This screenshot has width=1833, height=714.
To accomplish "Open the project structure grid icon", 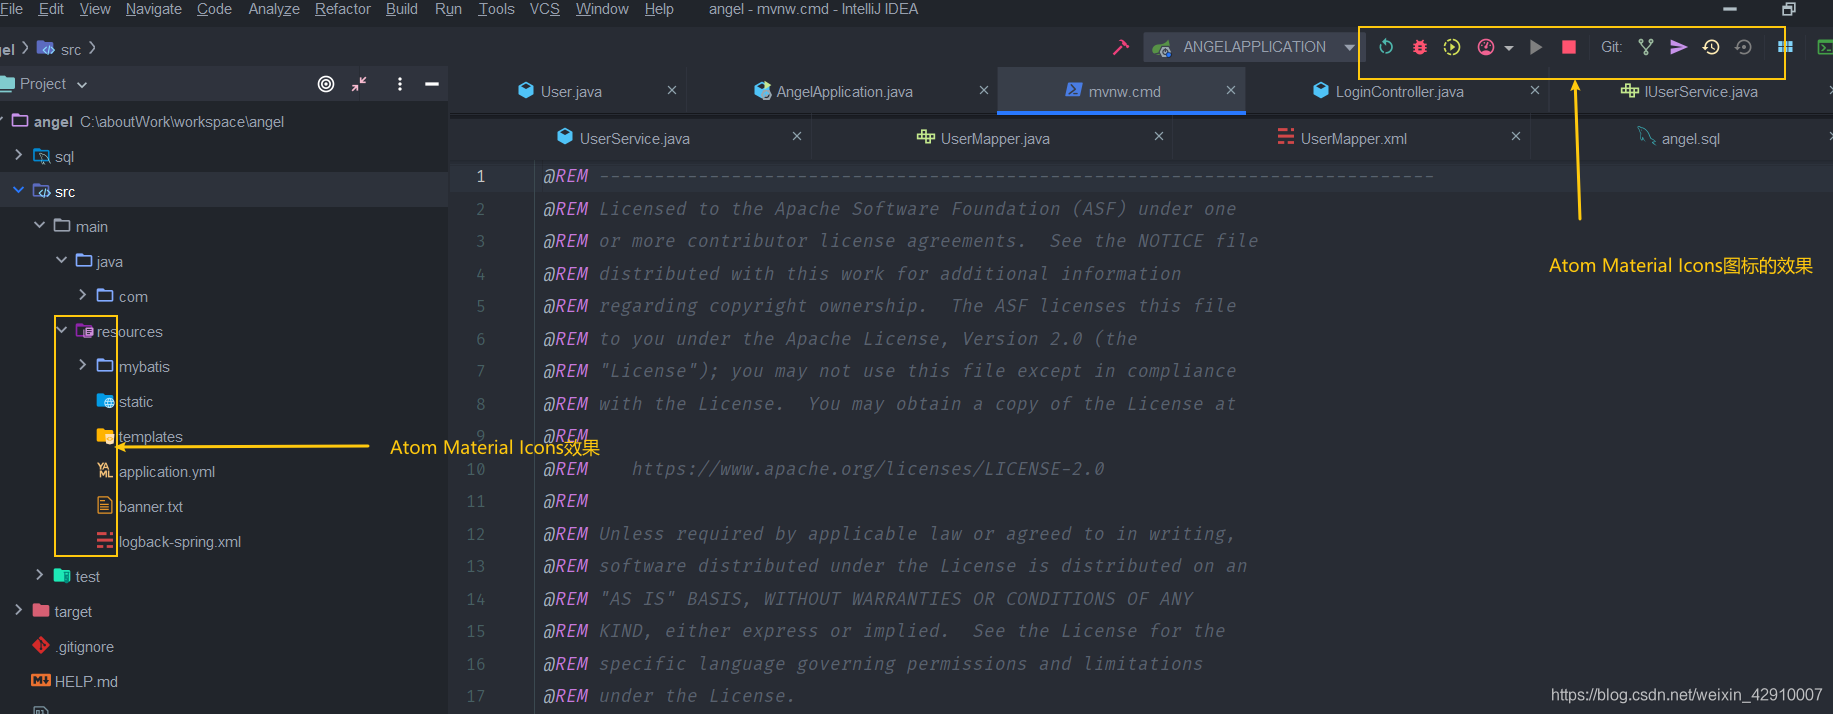I will tap(1785, 47).
